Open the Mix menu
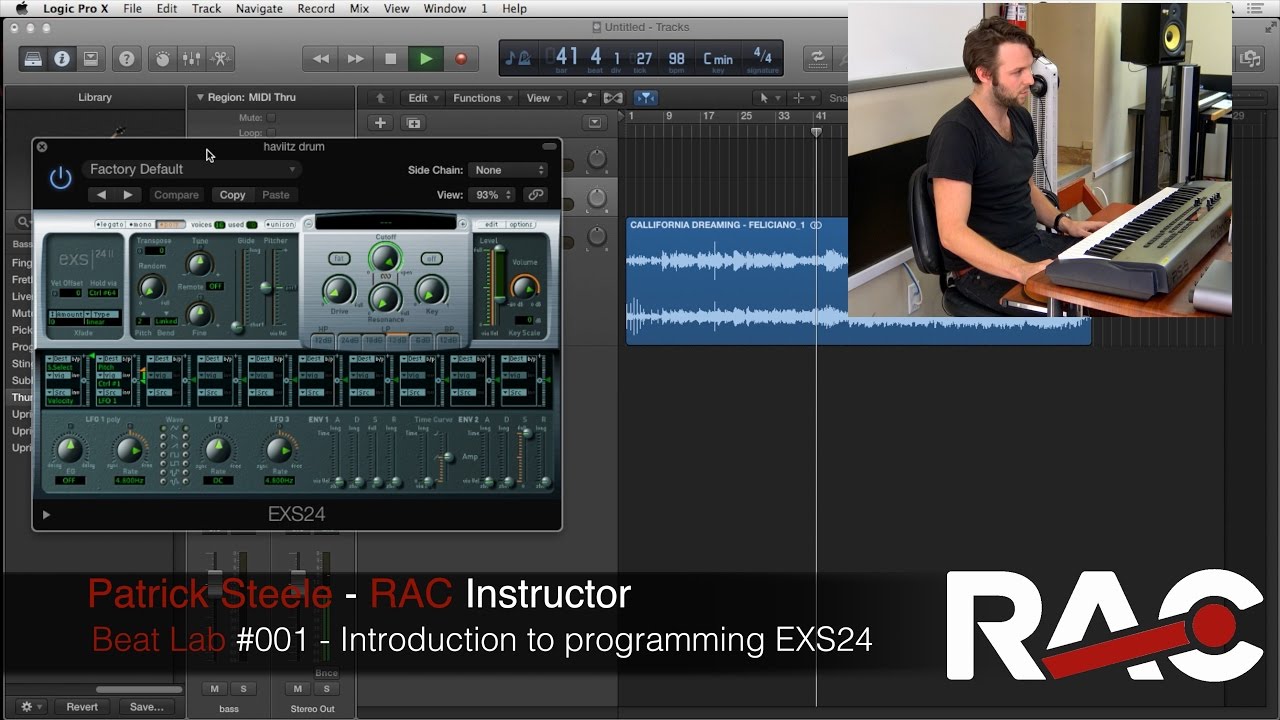 pyautogui.click(x=360, y=8)
